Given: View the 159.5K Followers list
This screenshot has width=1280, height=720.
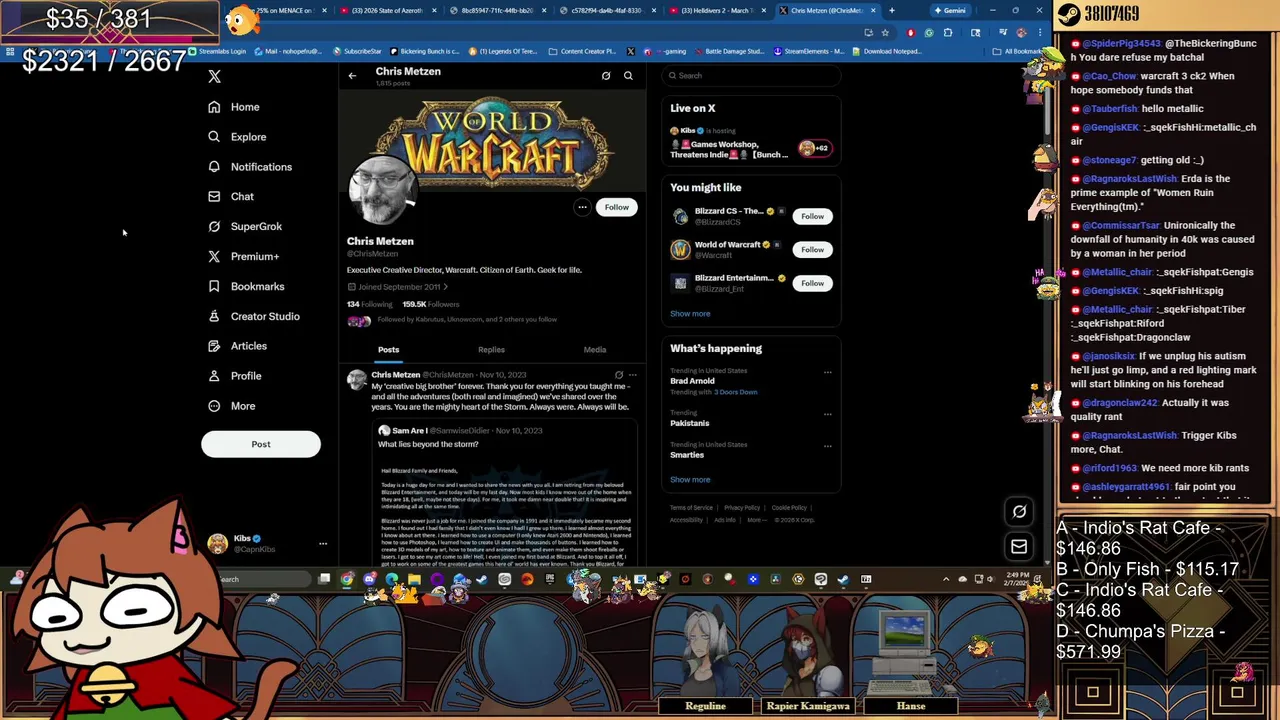Looking at the screenshot, I should (x=431, y=304).
